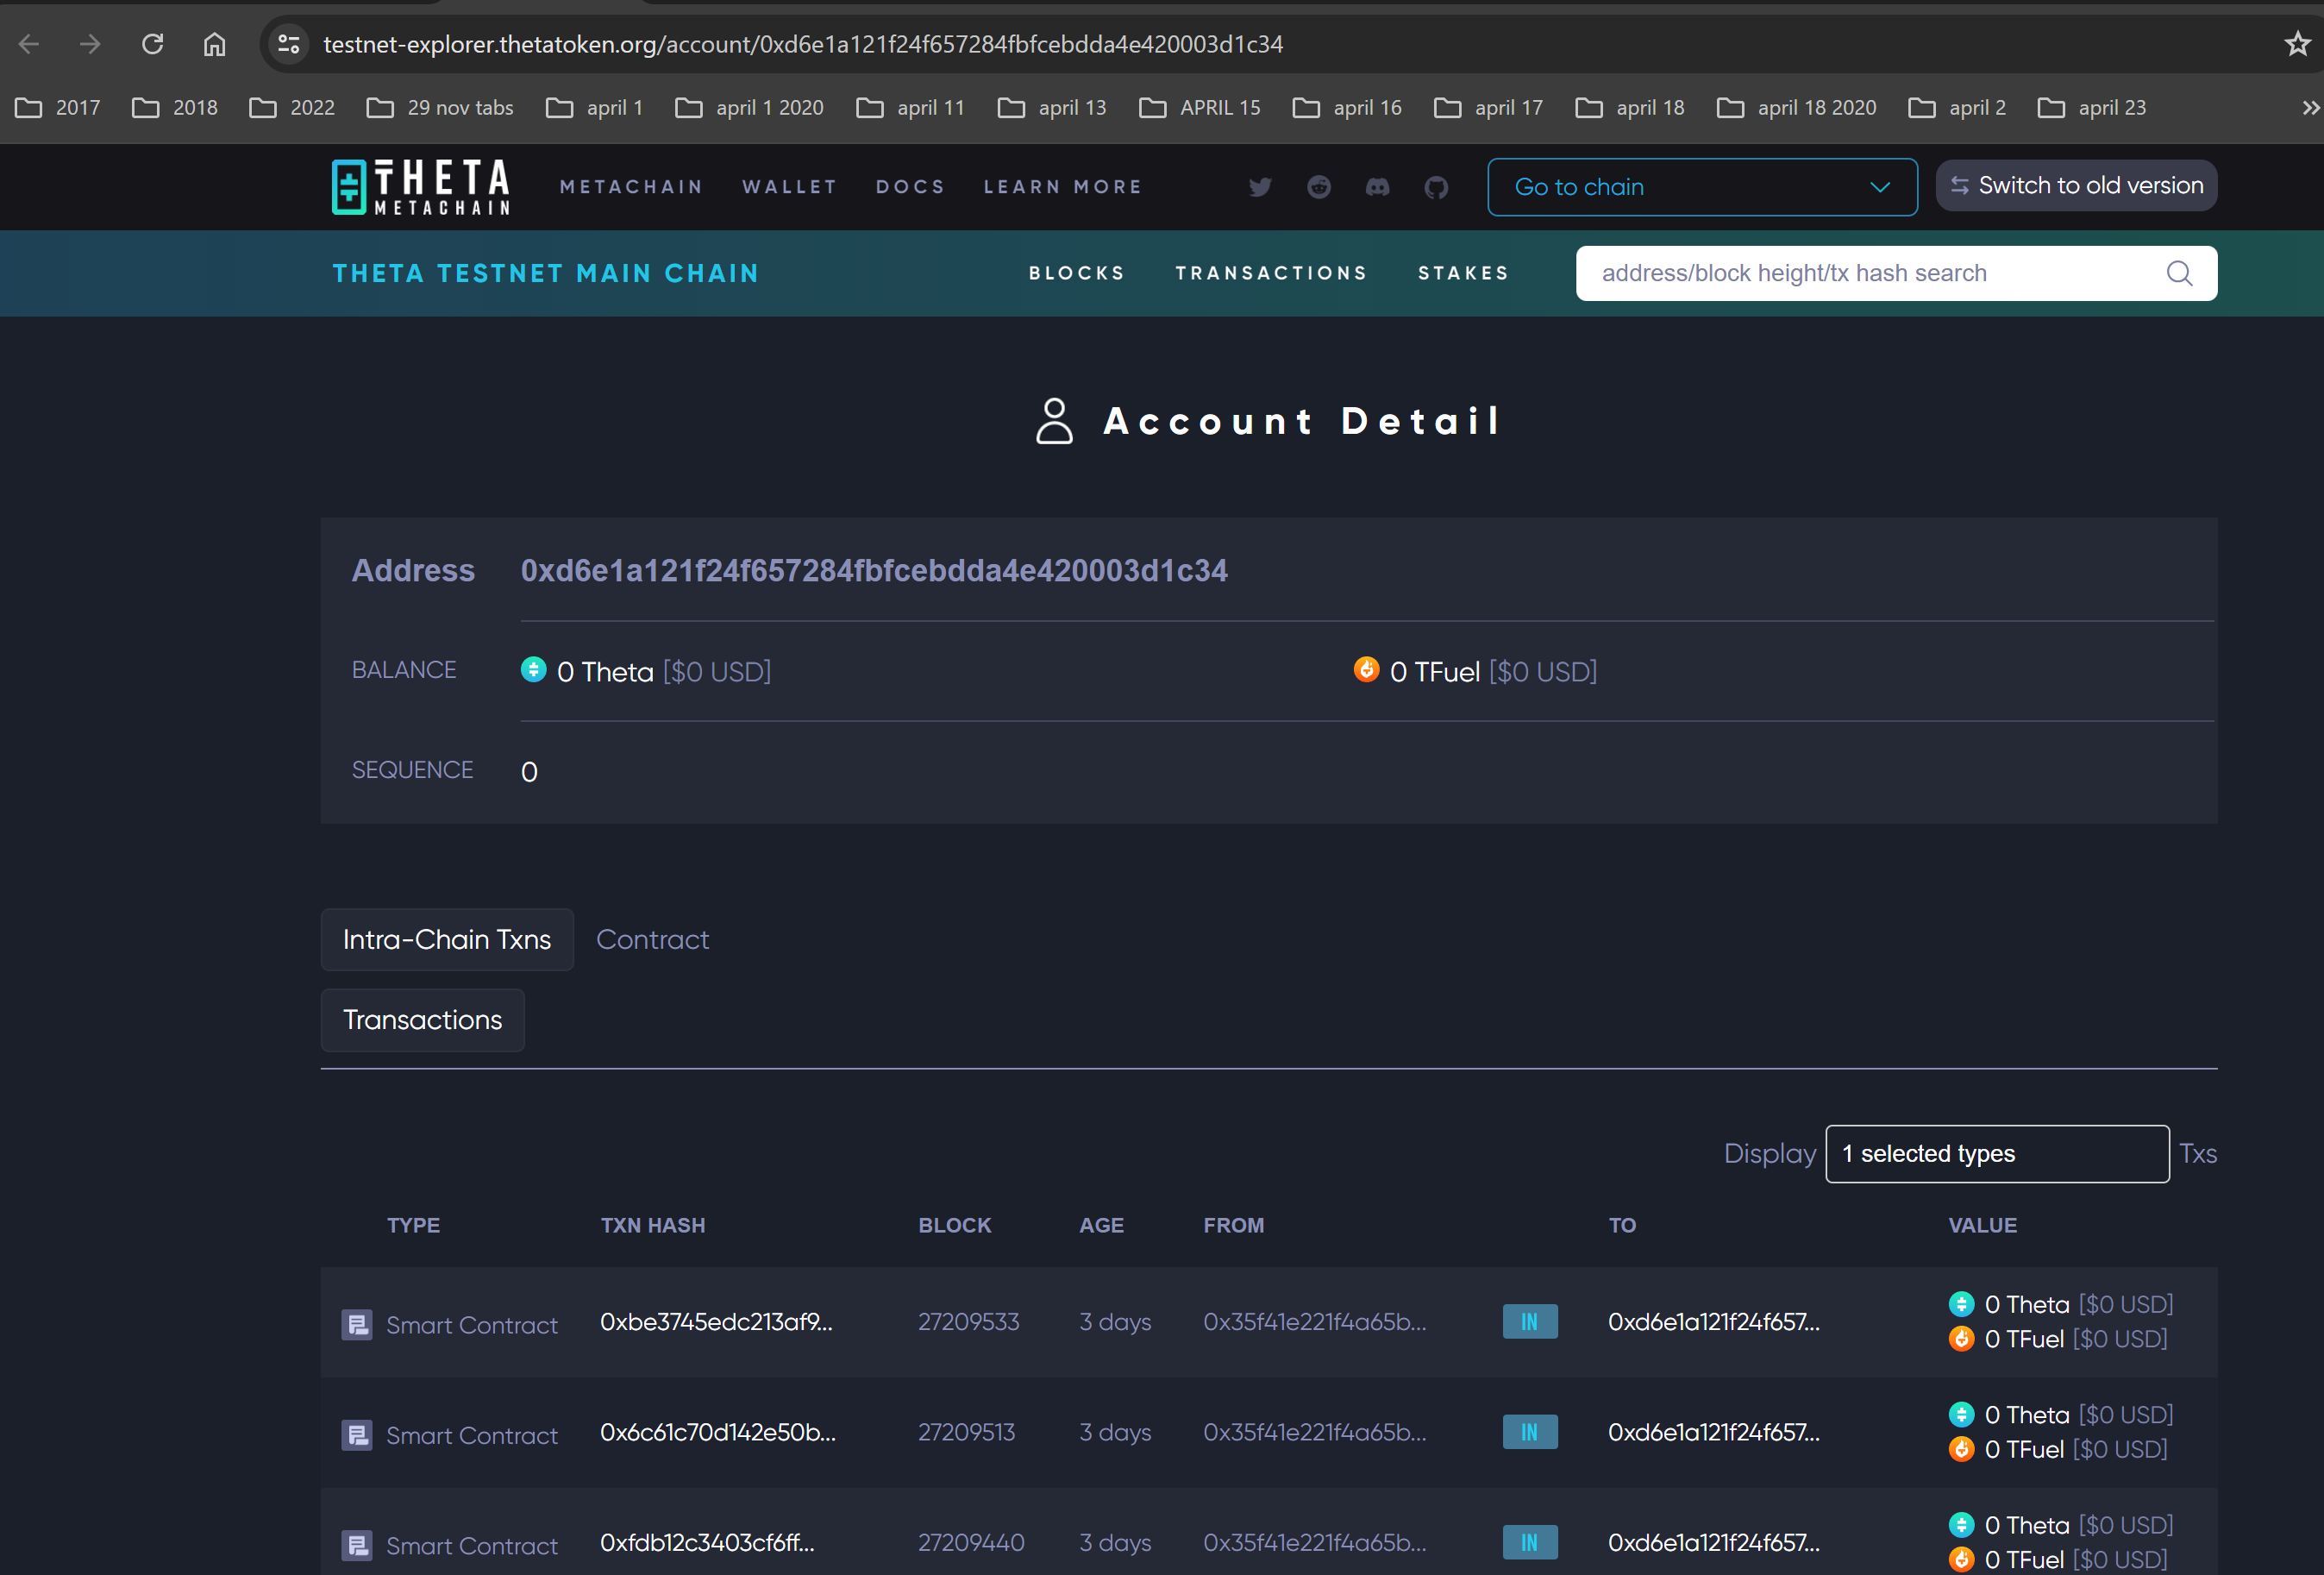Click the search magnifier icon

pyautogui.click(x=2179, y=273)
